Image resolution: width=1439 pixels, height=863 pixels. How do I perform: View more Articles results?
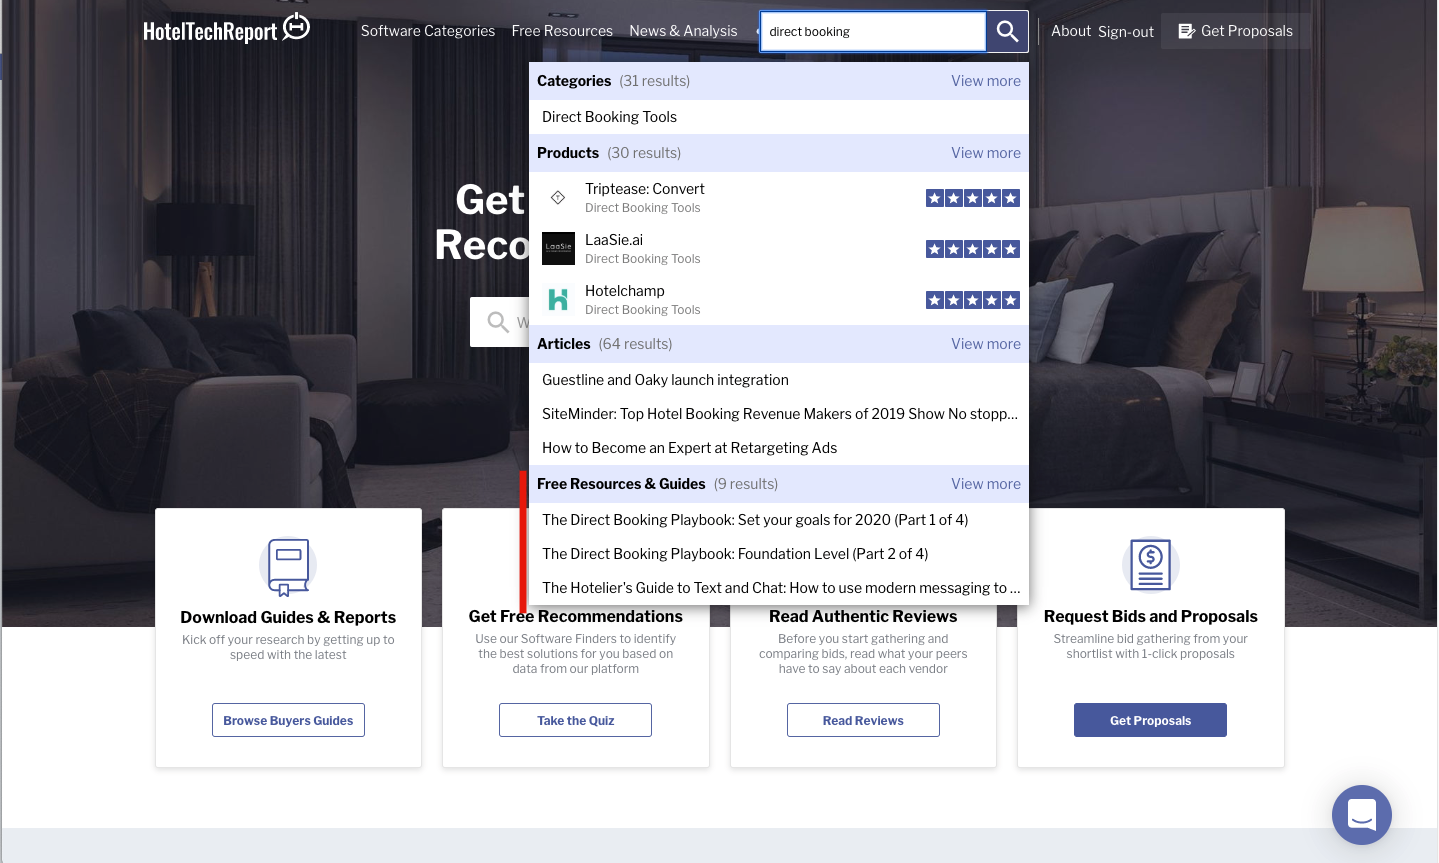click(x=986, y=344)
